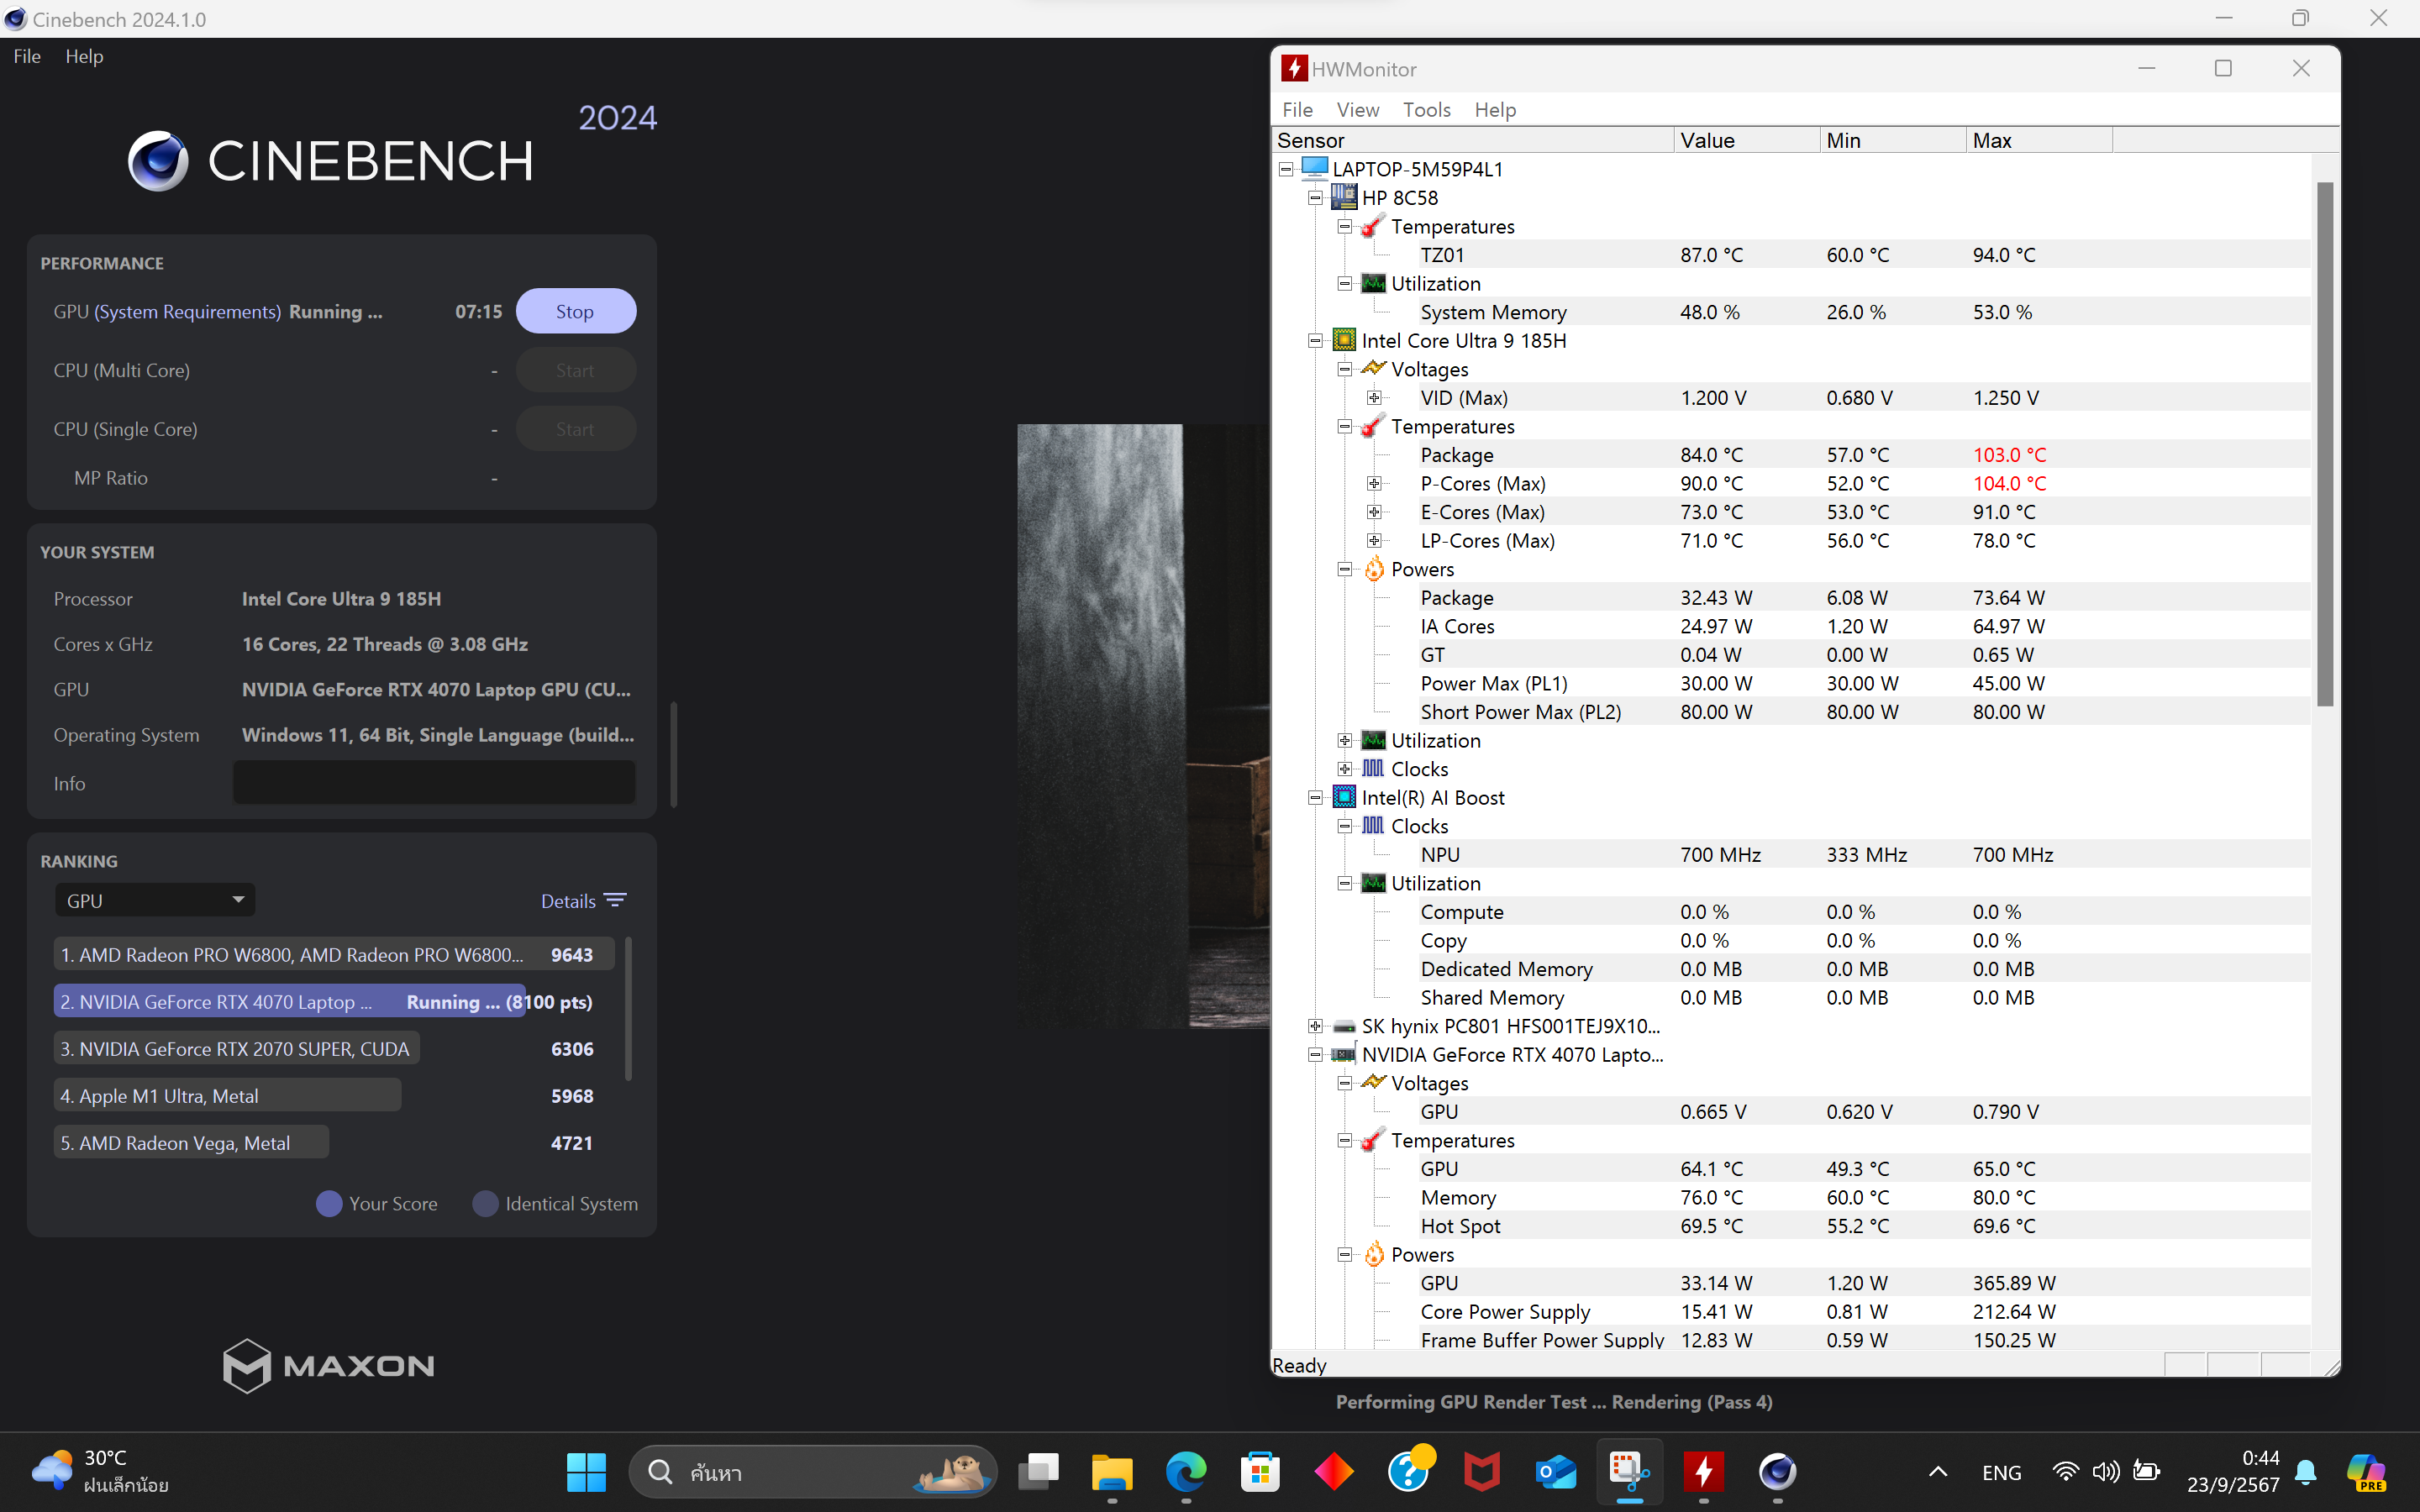Open Microsoft Edge from taskbar
Screen dimensions: 2420x1512
click(x=1186, y=1472)
